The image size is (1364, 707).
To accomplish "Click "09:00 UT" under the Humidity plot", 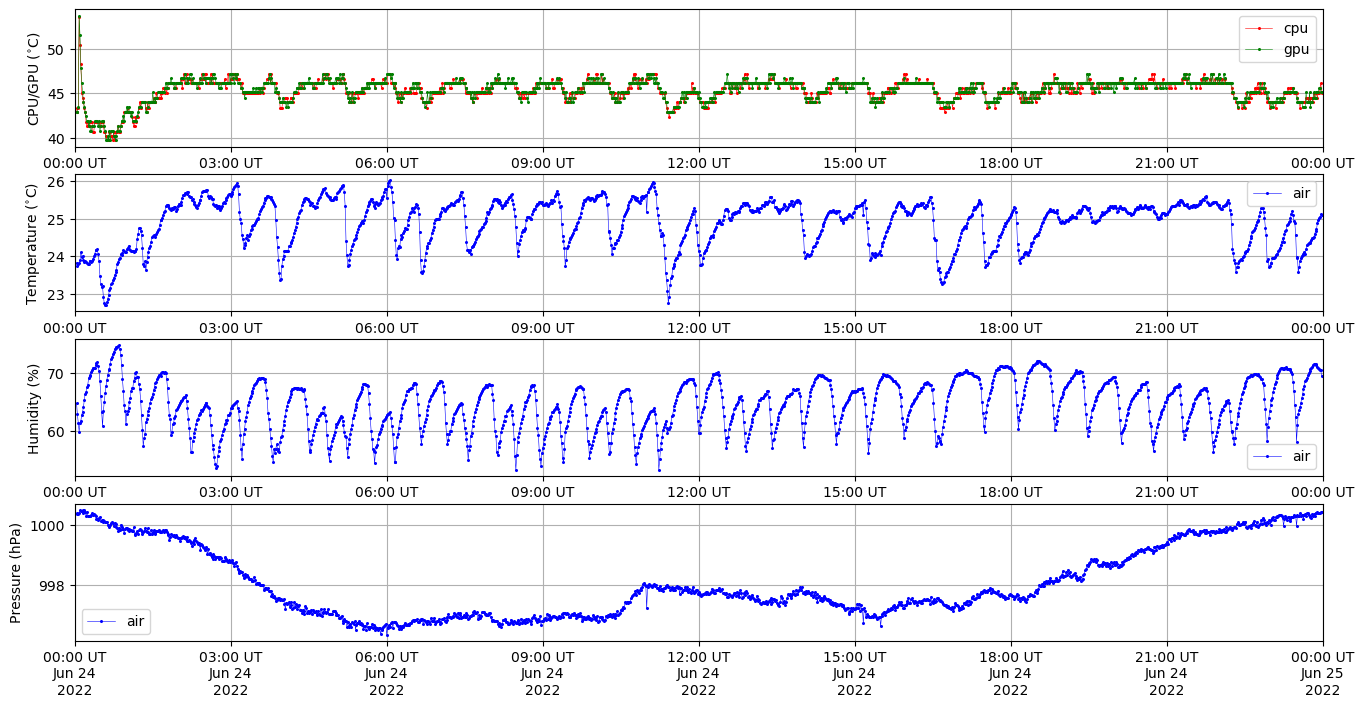I will 543,492.
